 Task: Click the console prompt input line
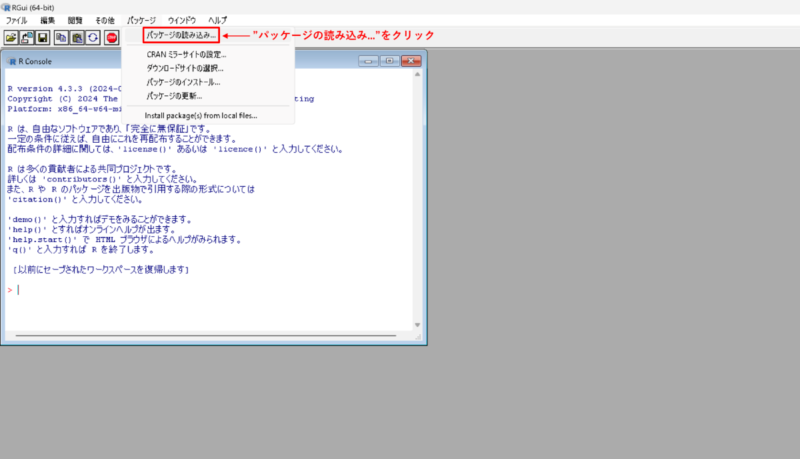(209, 290)
